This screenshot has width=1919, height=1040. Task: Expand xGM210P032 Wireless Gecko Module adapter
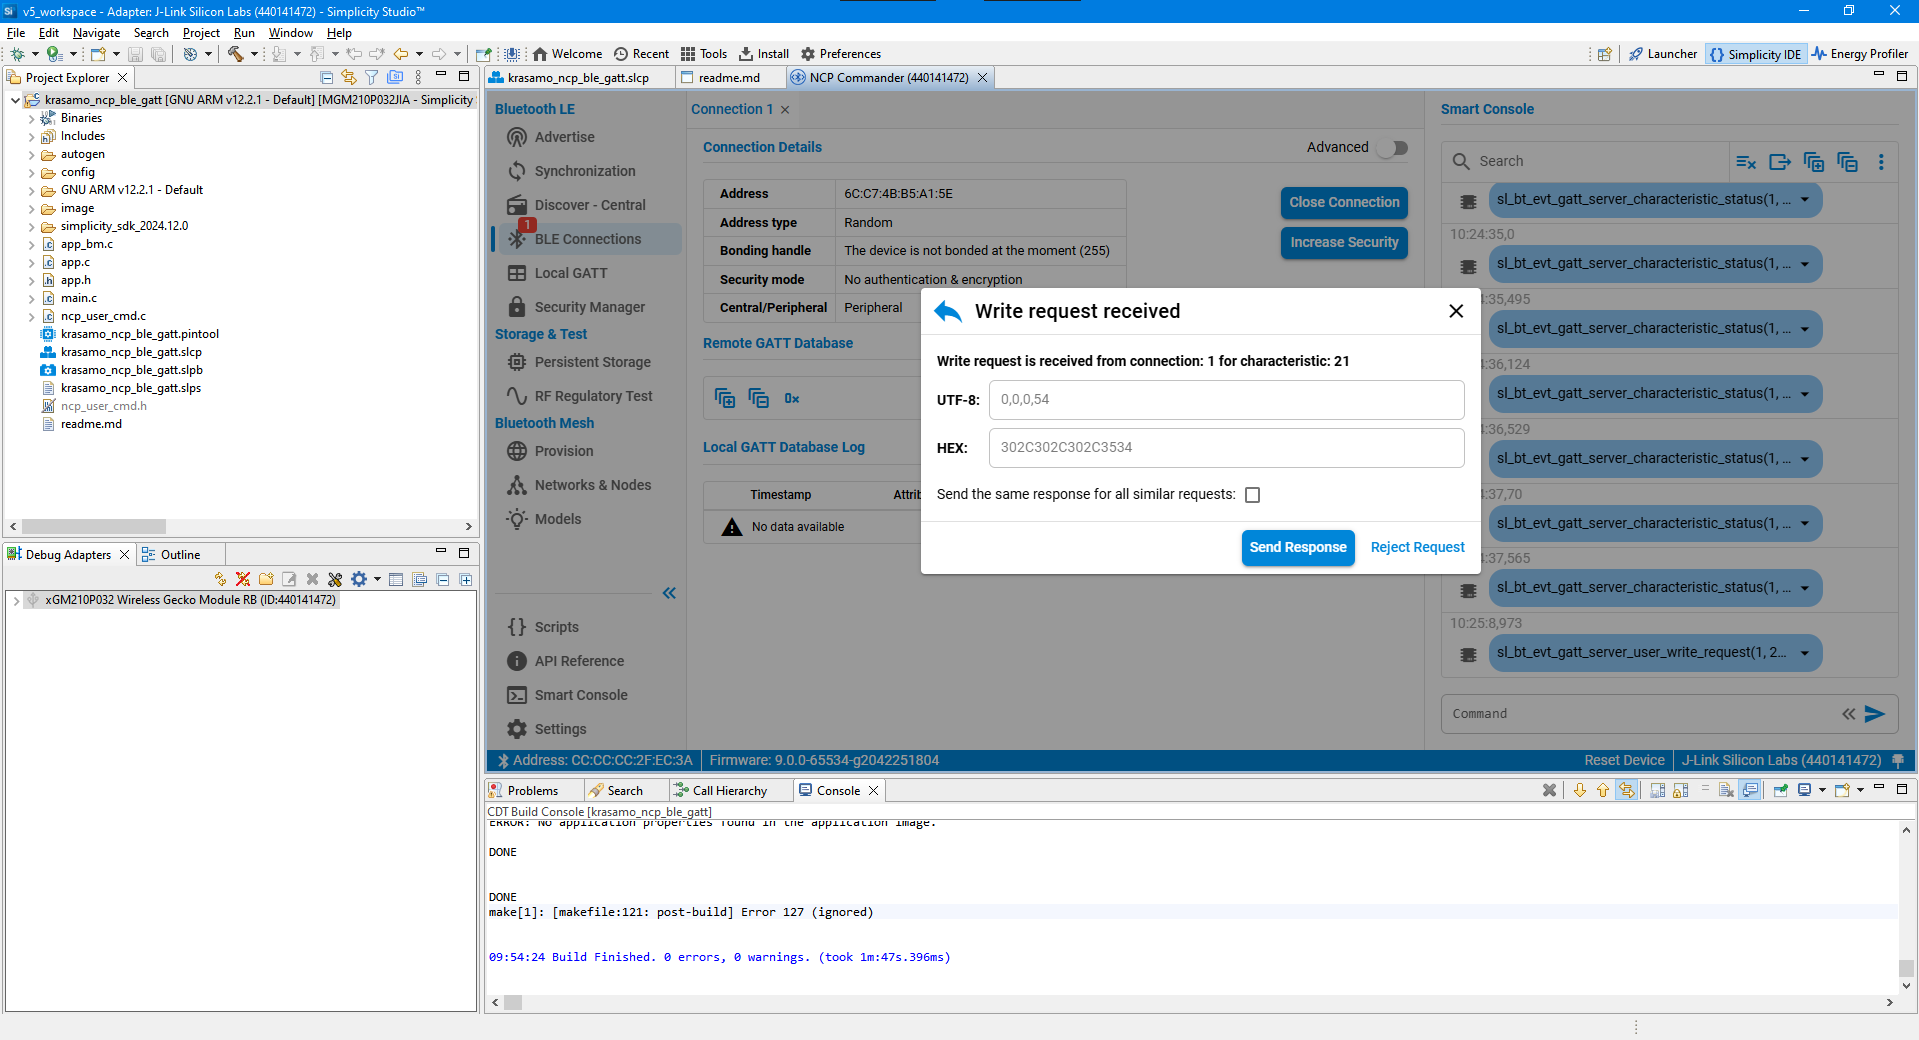tap(16, 600)
